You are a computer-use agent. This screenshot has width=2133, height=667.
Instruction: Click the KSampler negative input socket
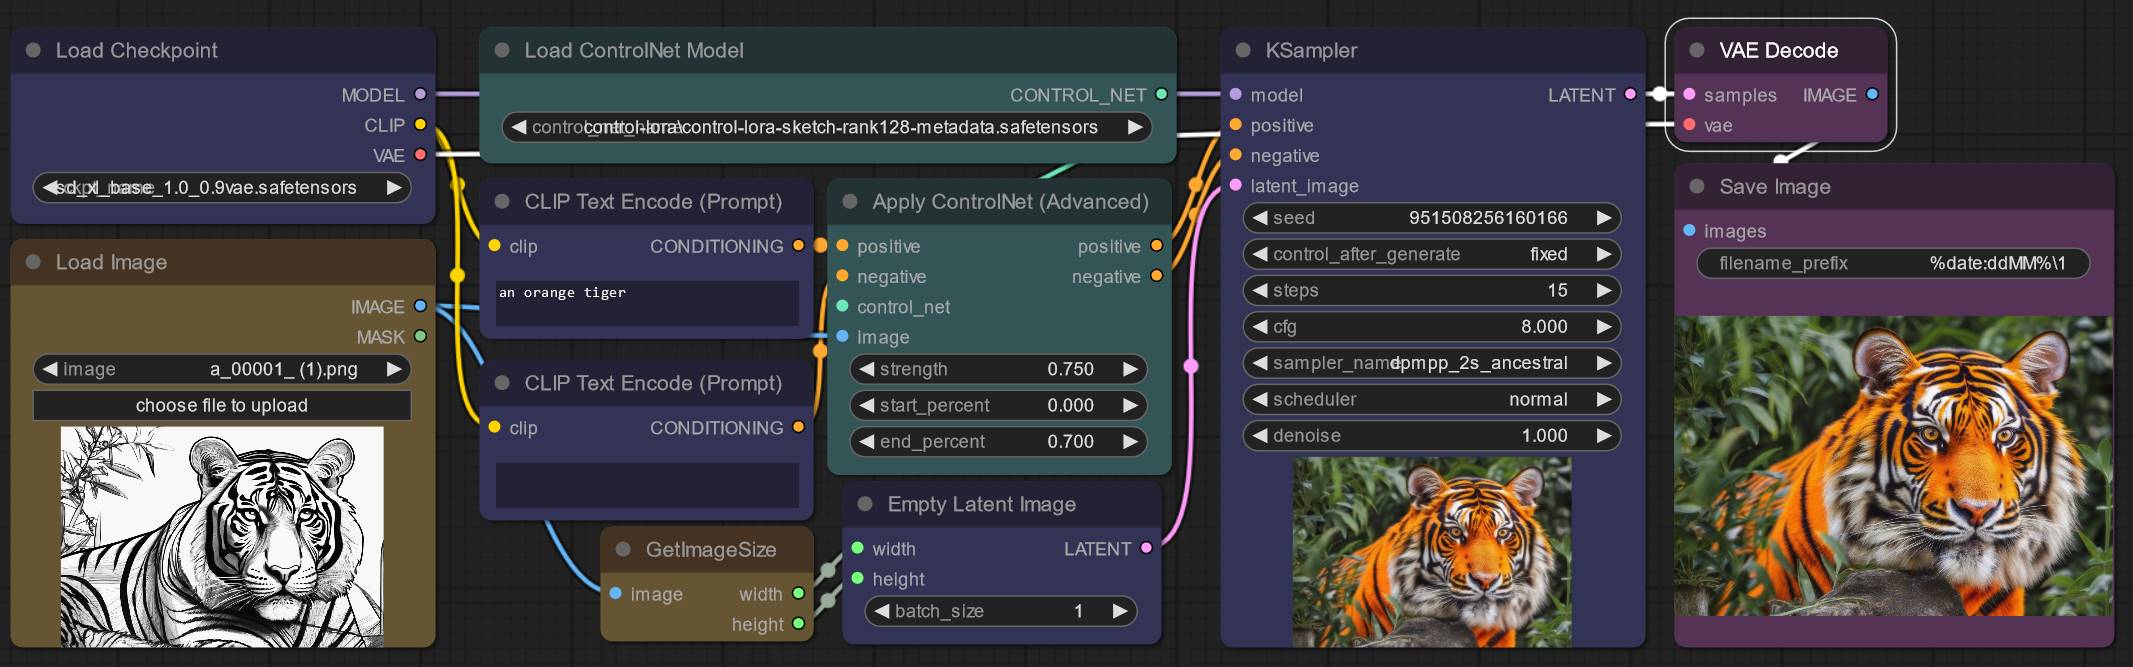(x=1236, y=155)
